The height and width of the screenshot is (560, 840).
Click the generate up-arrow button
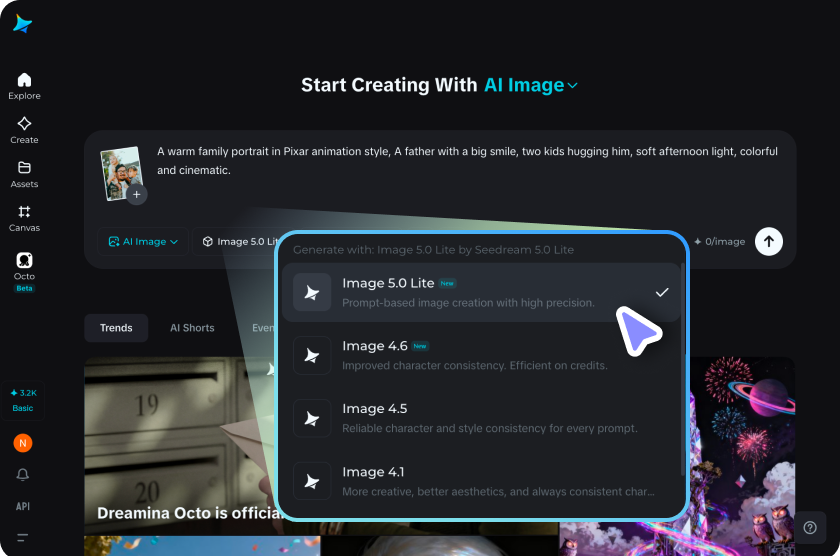point(769,242)
